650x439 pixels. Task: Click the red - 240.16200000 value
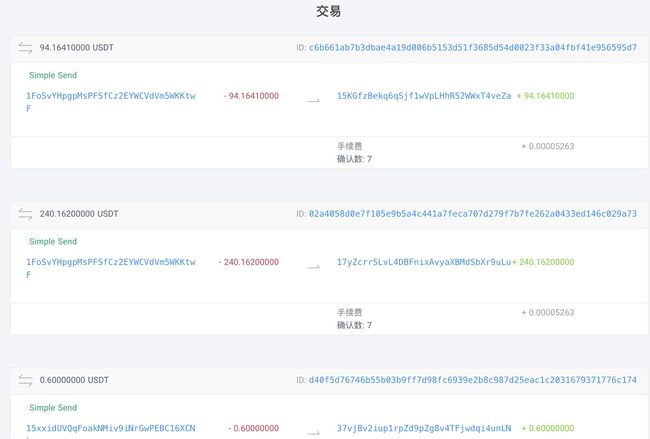(x=249, y=262)
